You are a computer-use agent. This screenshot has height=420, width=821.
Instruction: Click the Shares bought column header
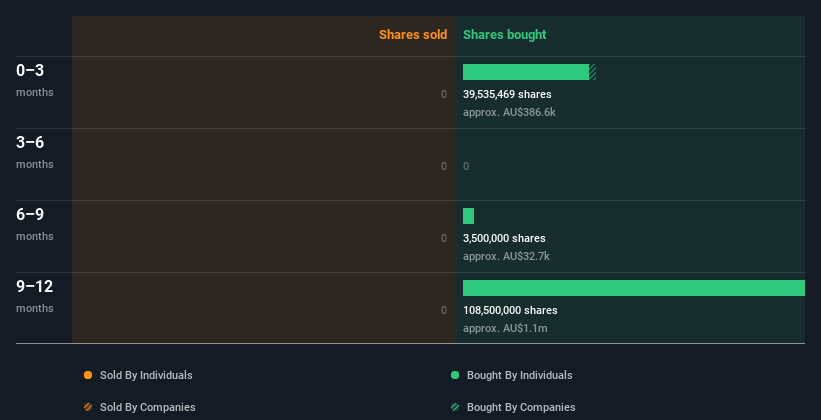point(504,35)
